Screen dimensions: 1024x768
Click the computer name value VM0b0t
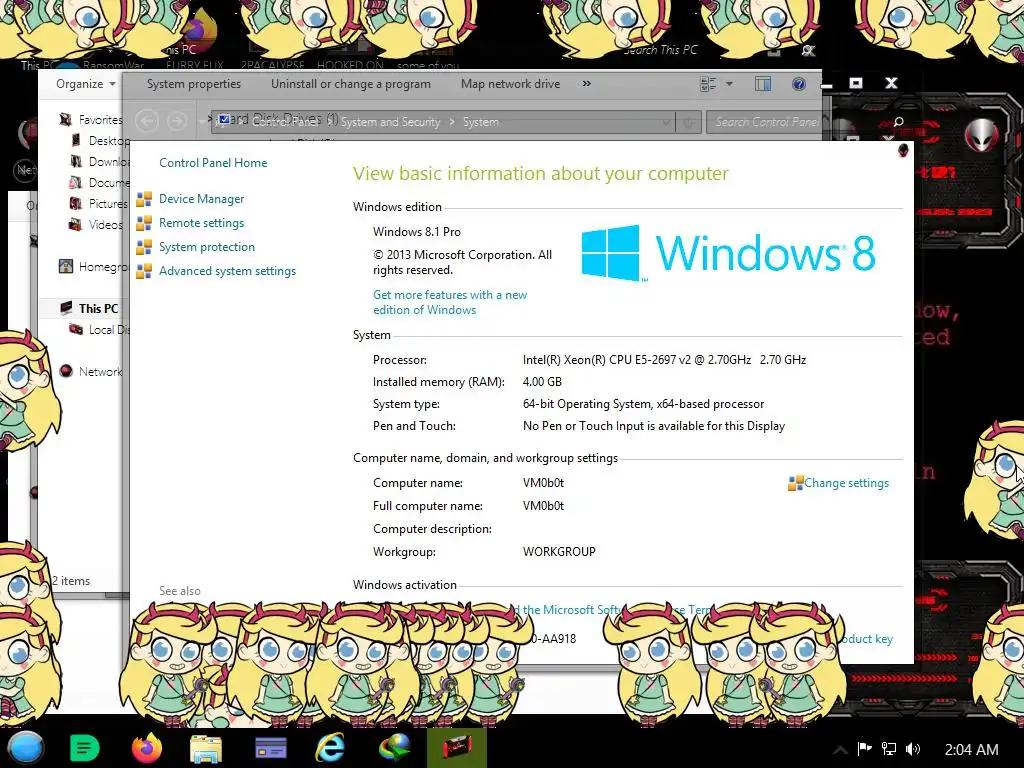pos(543,483)
